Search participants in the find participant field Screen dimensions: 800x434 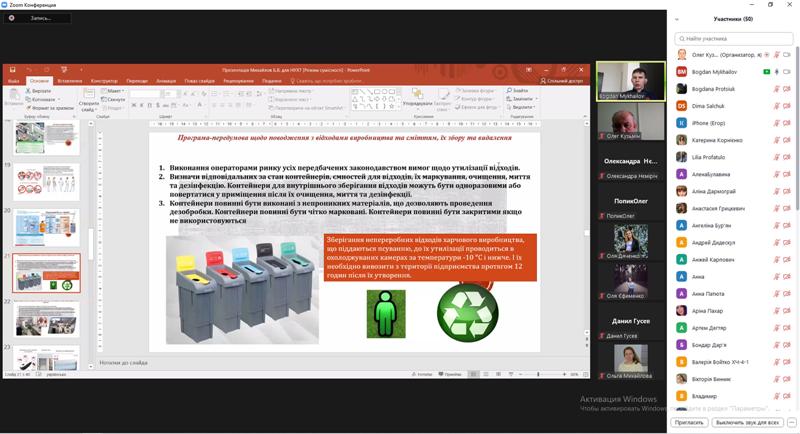[x=734, y=38]
